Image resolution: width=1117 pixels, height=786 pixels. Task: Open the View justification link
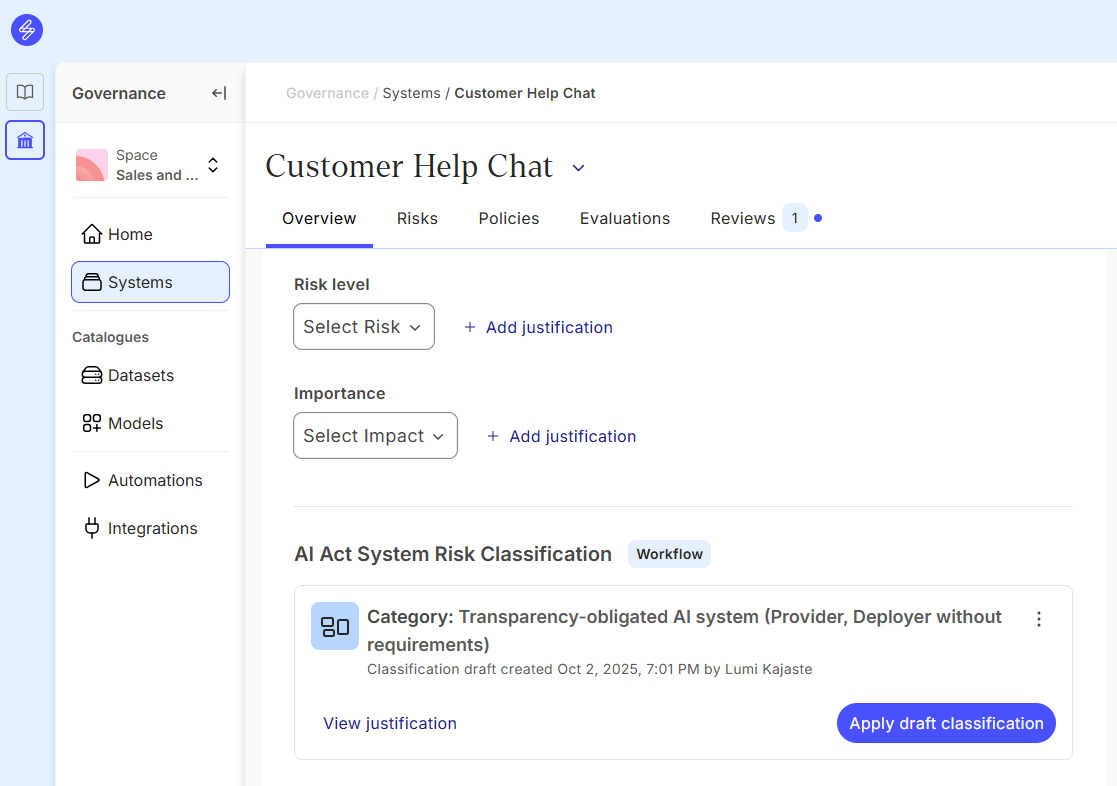[390, 723]
